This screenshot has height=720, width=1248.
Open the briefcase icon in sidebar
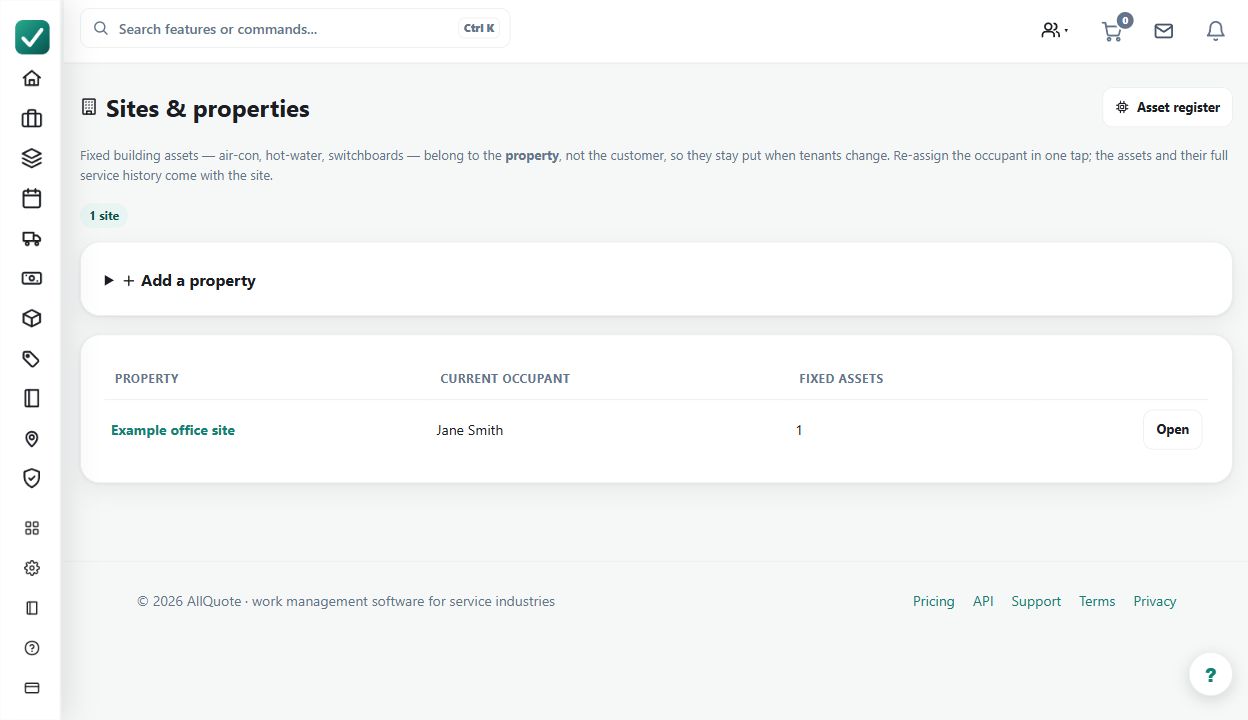32,118
